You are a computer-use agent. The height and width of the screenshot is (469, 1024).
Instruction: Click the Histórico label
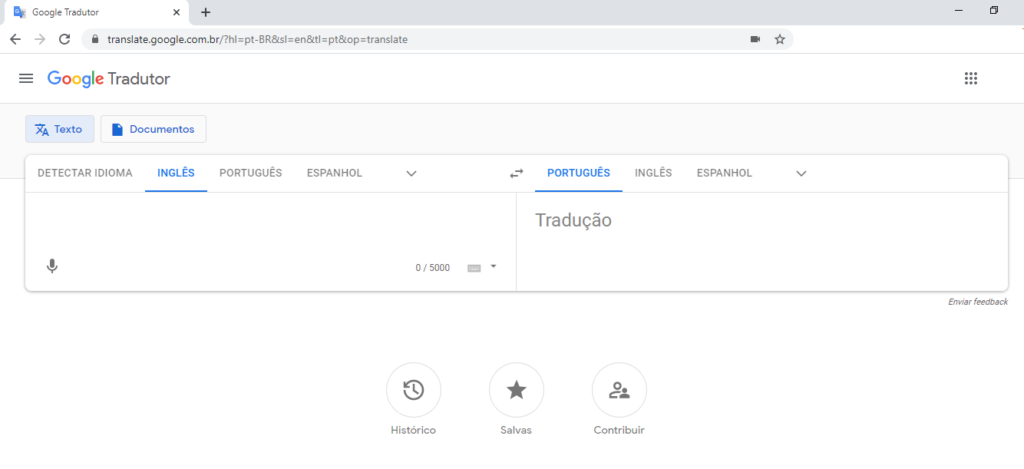click(413, 430)
